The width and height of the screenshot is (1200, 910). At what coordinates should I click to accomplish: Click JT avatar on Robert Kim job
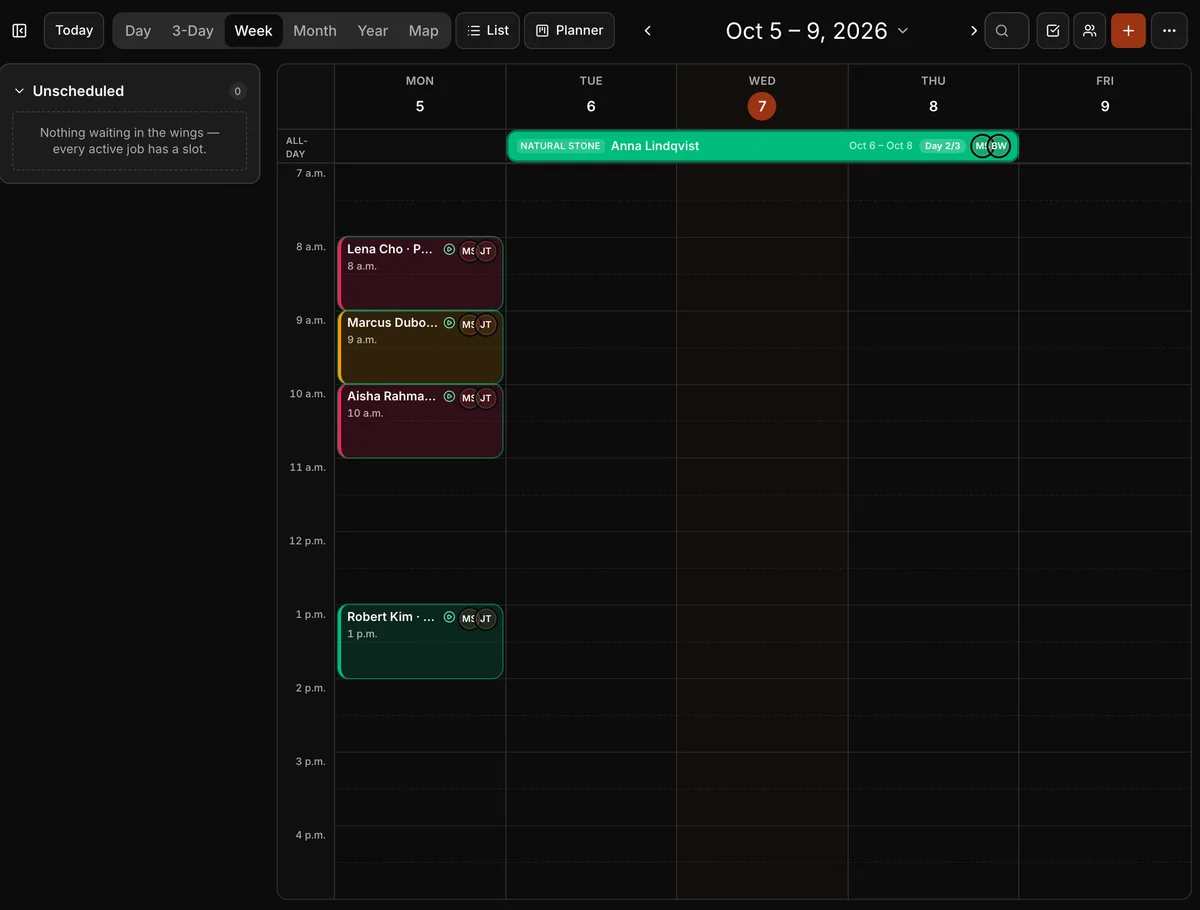point(486,618)
